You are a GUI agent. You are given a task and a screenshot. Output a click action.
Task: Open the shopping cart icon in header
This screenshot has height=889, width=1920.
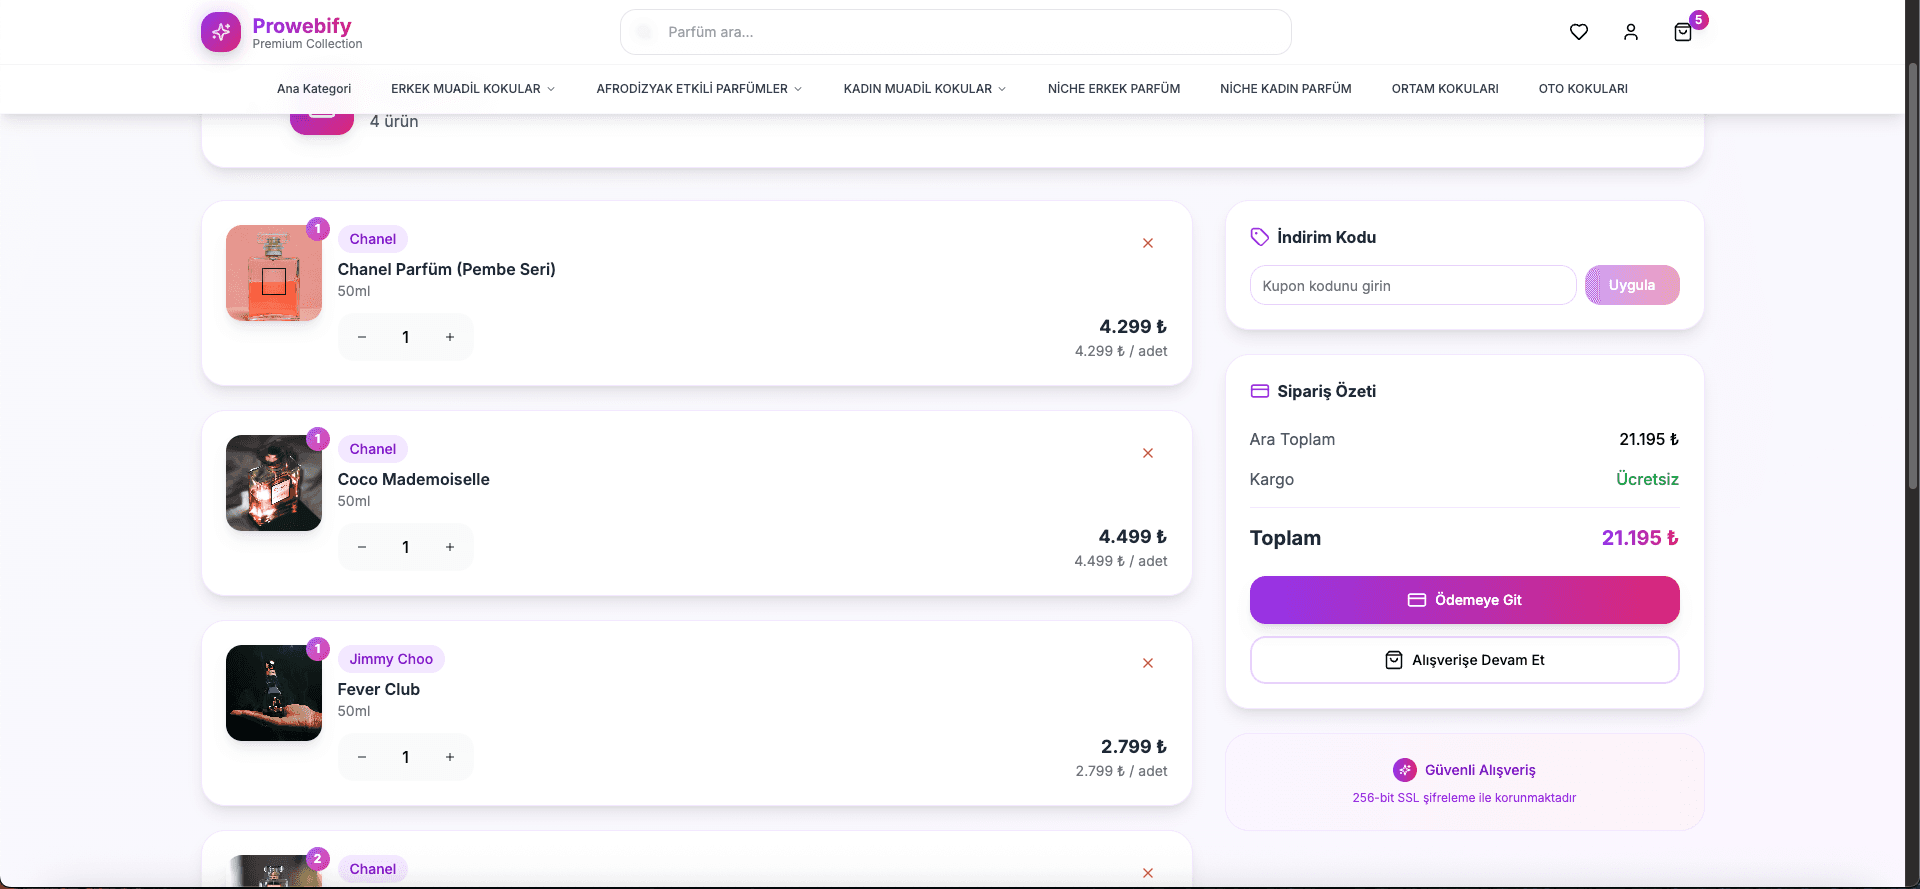[1683, 32]
